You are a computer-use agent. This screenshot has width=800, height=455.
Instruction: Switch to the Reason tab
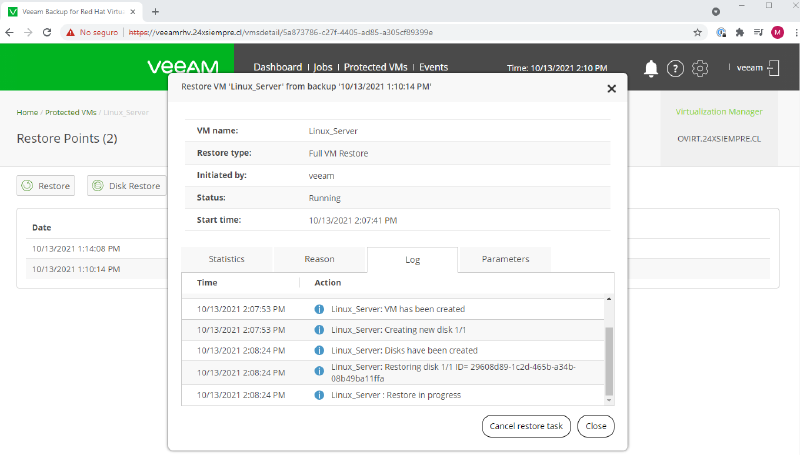click(x=319, y=259)
